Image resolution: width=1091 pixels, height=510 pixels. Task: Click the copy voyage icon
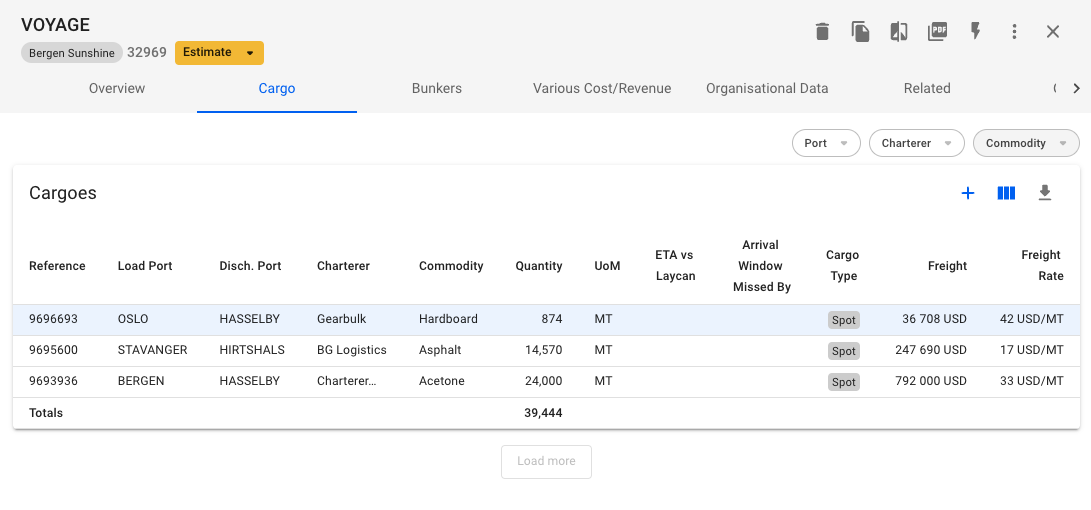(x=860, y=32)
